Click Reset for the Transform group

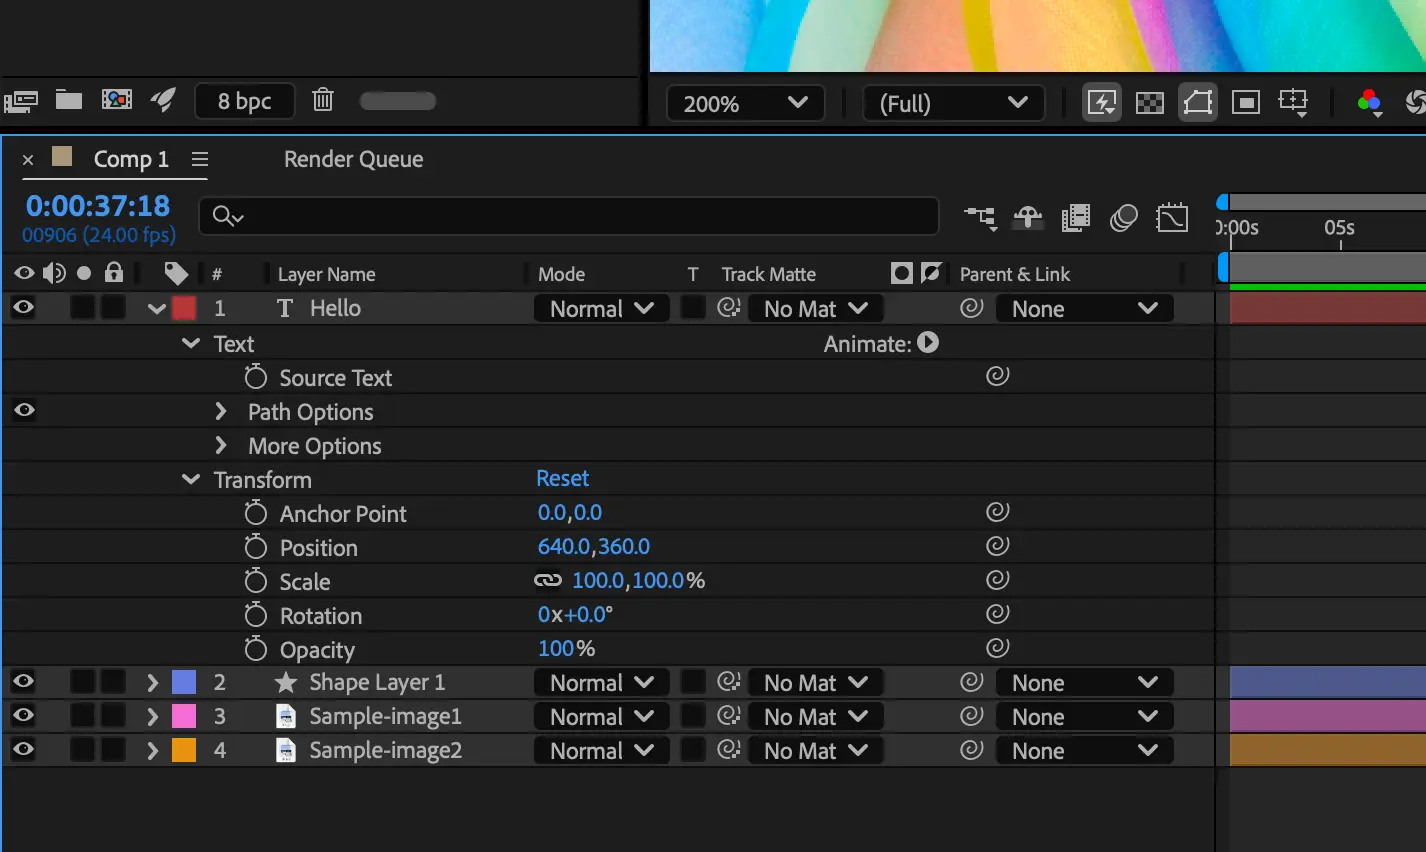562,479
